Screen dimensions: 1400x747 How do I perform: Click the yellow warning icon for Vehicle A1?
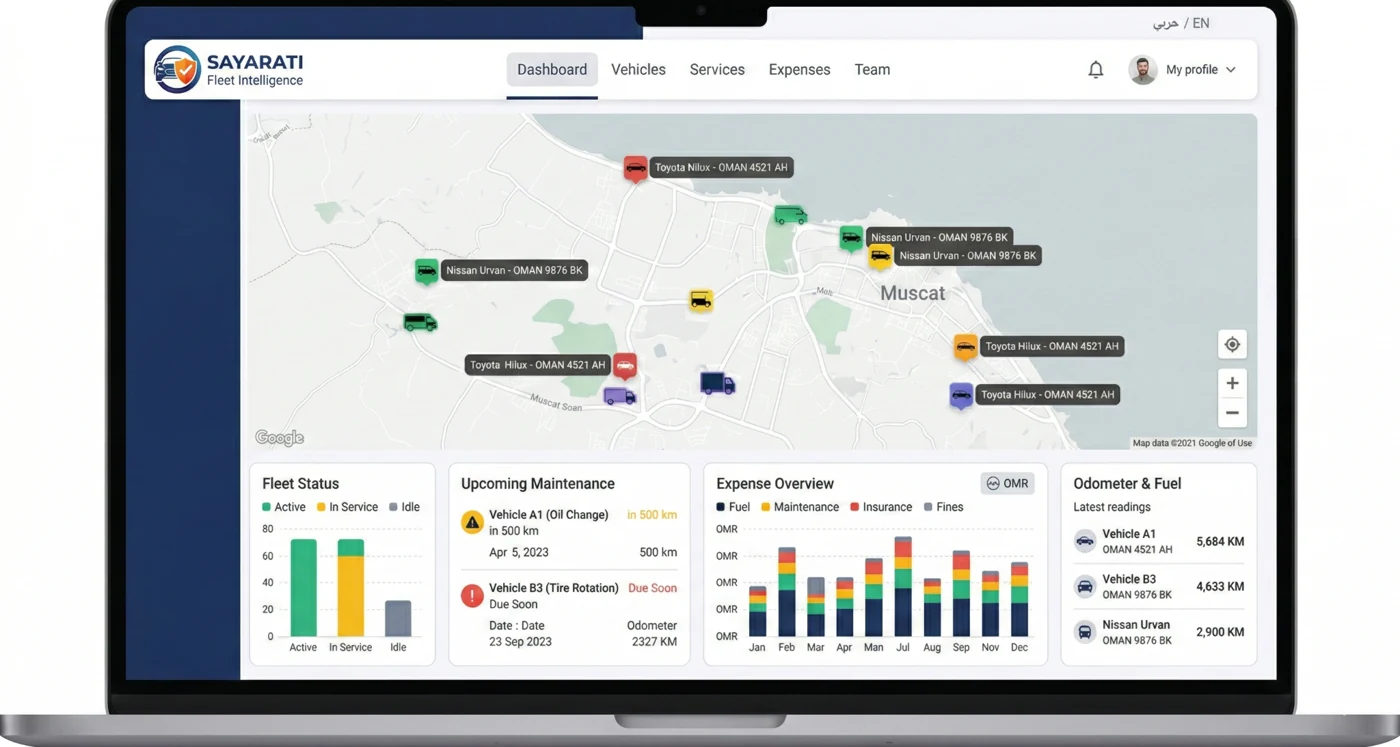click(472, 522)
